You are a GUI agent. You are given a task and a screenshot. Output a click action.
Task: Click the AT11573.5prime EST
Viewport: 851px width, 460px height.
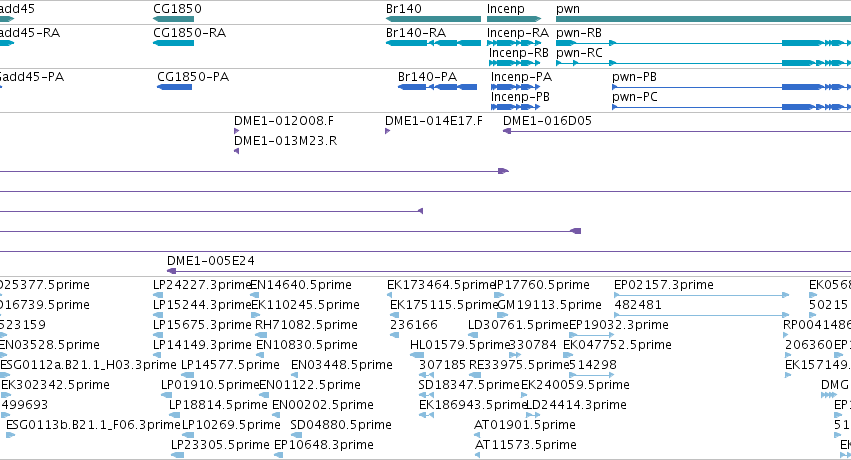477,456
